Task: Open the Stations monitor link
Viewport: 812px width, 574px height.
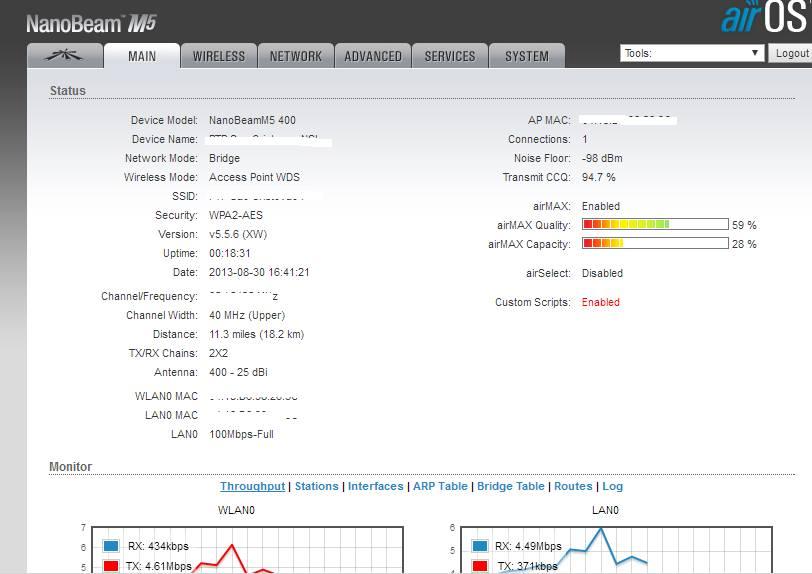Action: [316, 486]
